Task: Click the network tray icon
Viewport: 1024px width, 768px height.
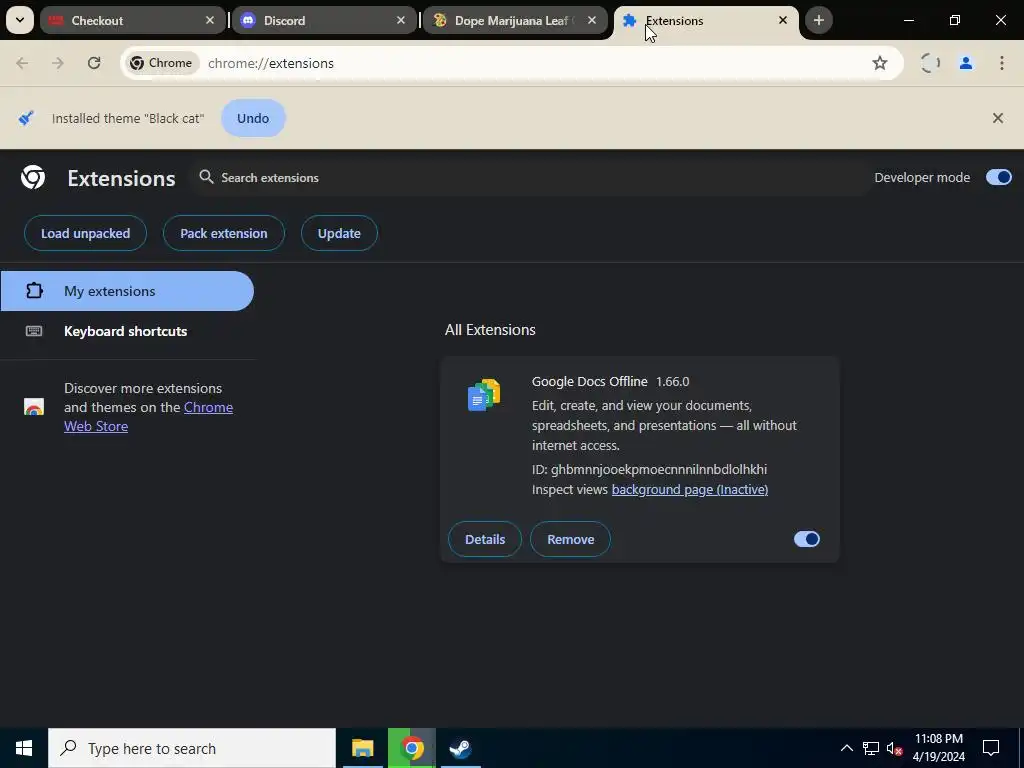Action: pyautogui.click(x=871, y=748)
